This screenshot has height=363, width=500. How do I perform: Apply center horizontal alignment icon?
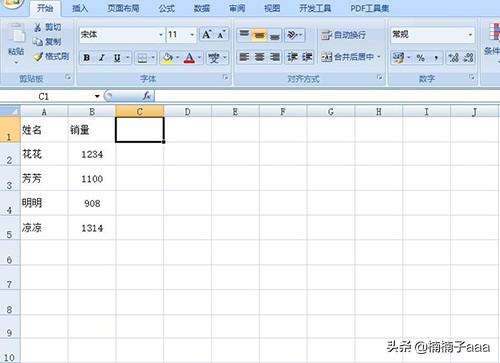pos(260,57)
